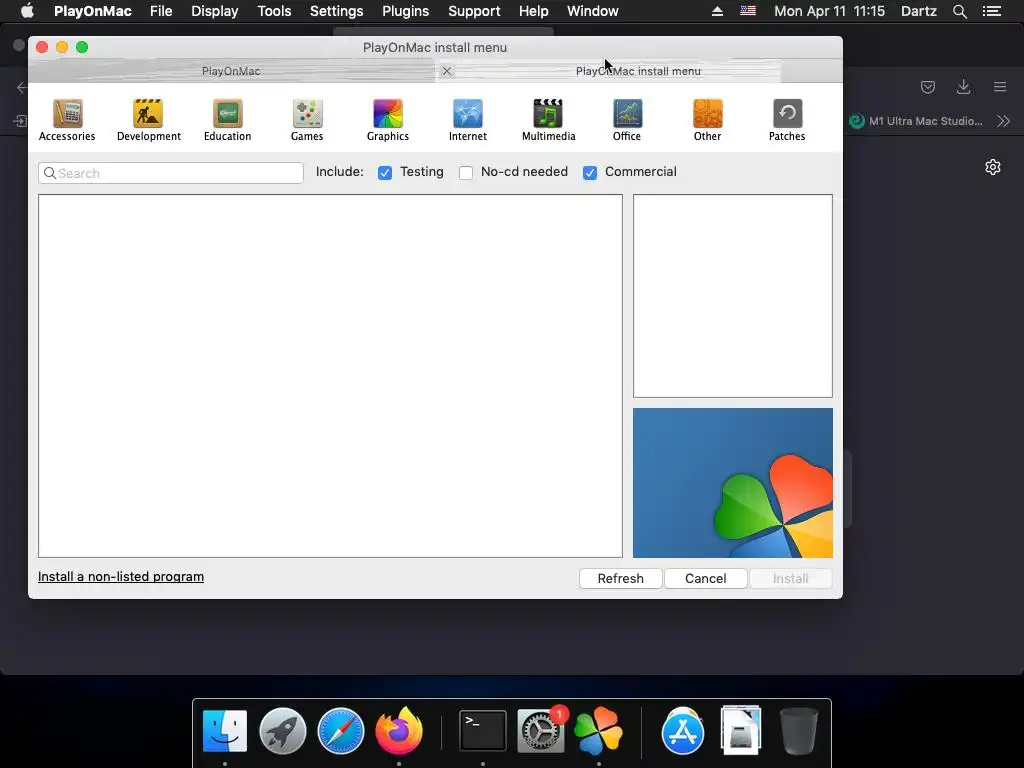
Task: Open Firefox hamburger menu
Action: pos(1000,87)
